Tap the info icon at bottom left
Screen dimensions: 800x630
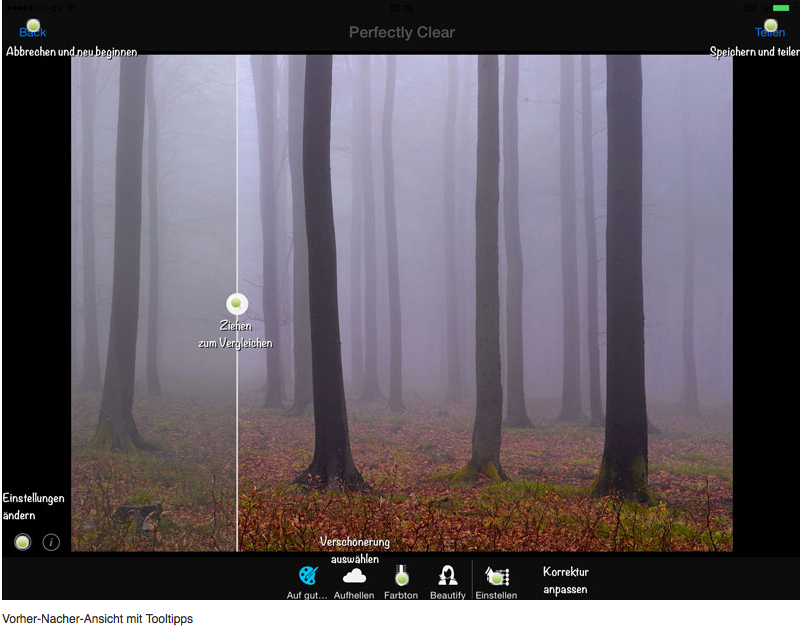click(51, 542)
